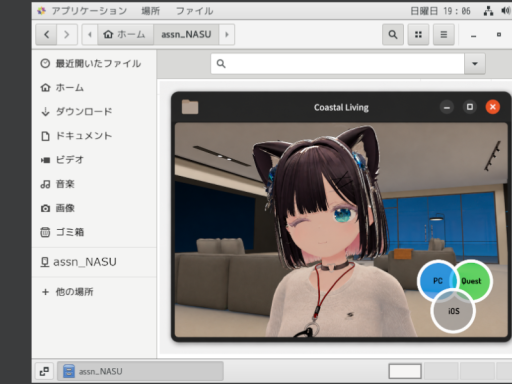Select assn_NASU drive in the sidebar
Screen dimensions: 512x384
click(x=94, y=262)
